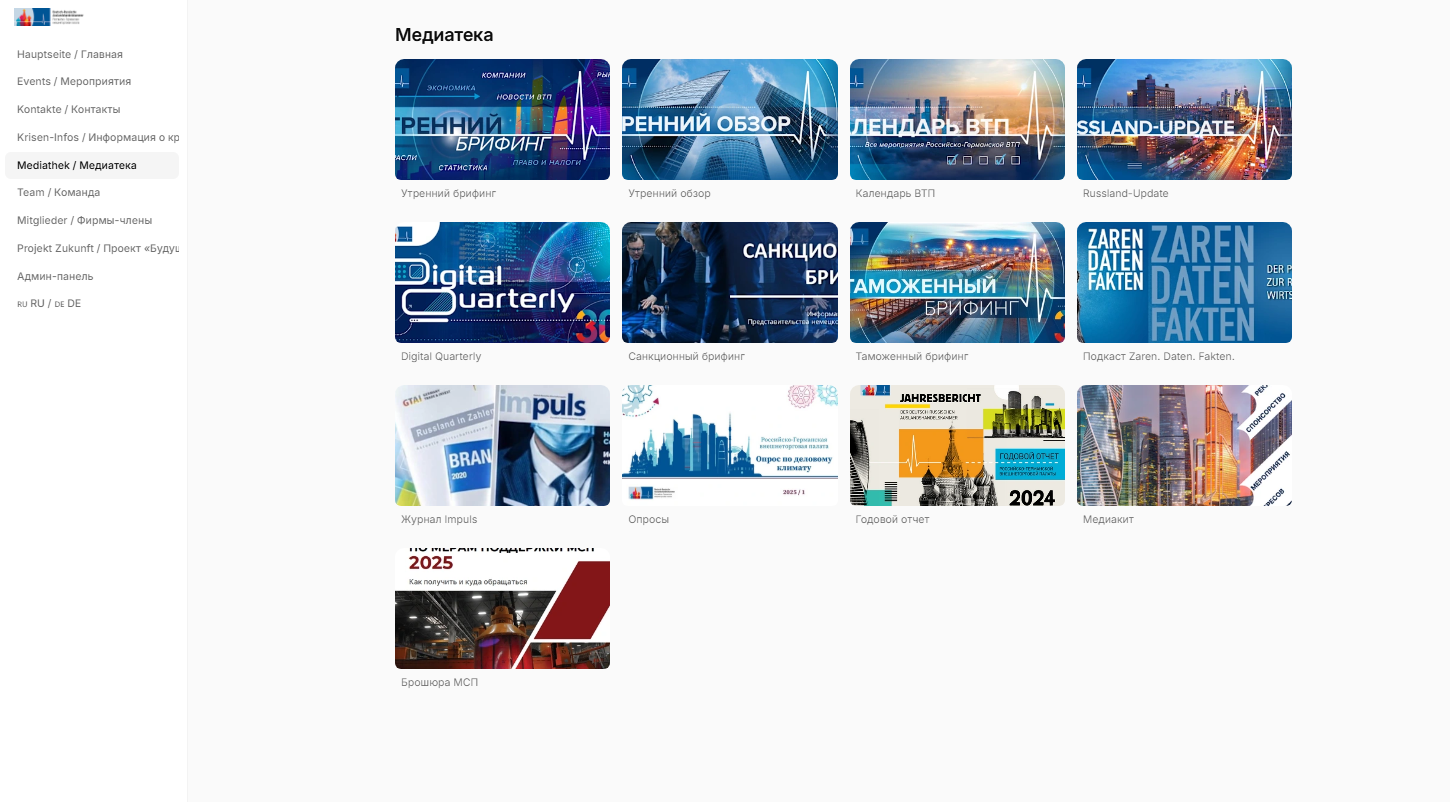Click the 'Календарь ВТП' caption text

(x=895, y=193)
